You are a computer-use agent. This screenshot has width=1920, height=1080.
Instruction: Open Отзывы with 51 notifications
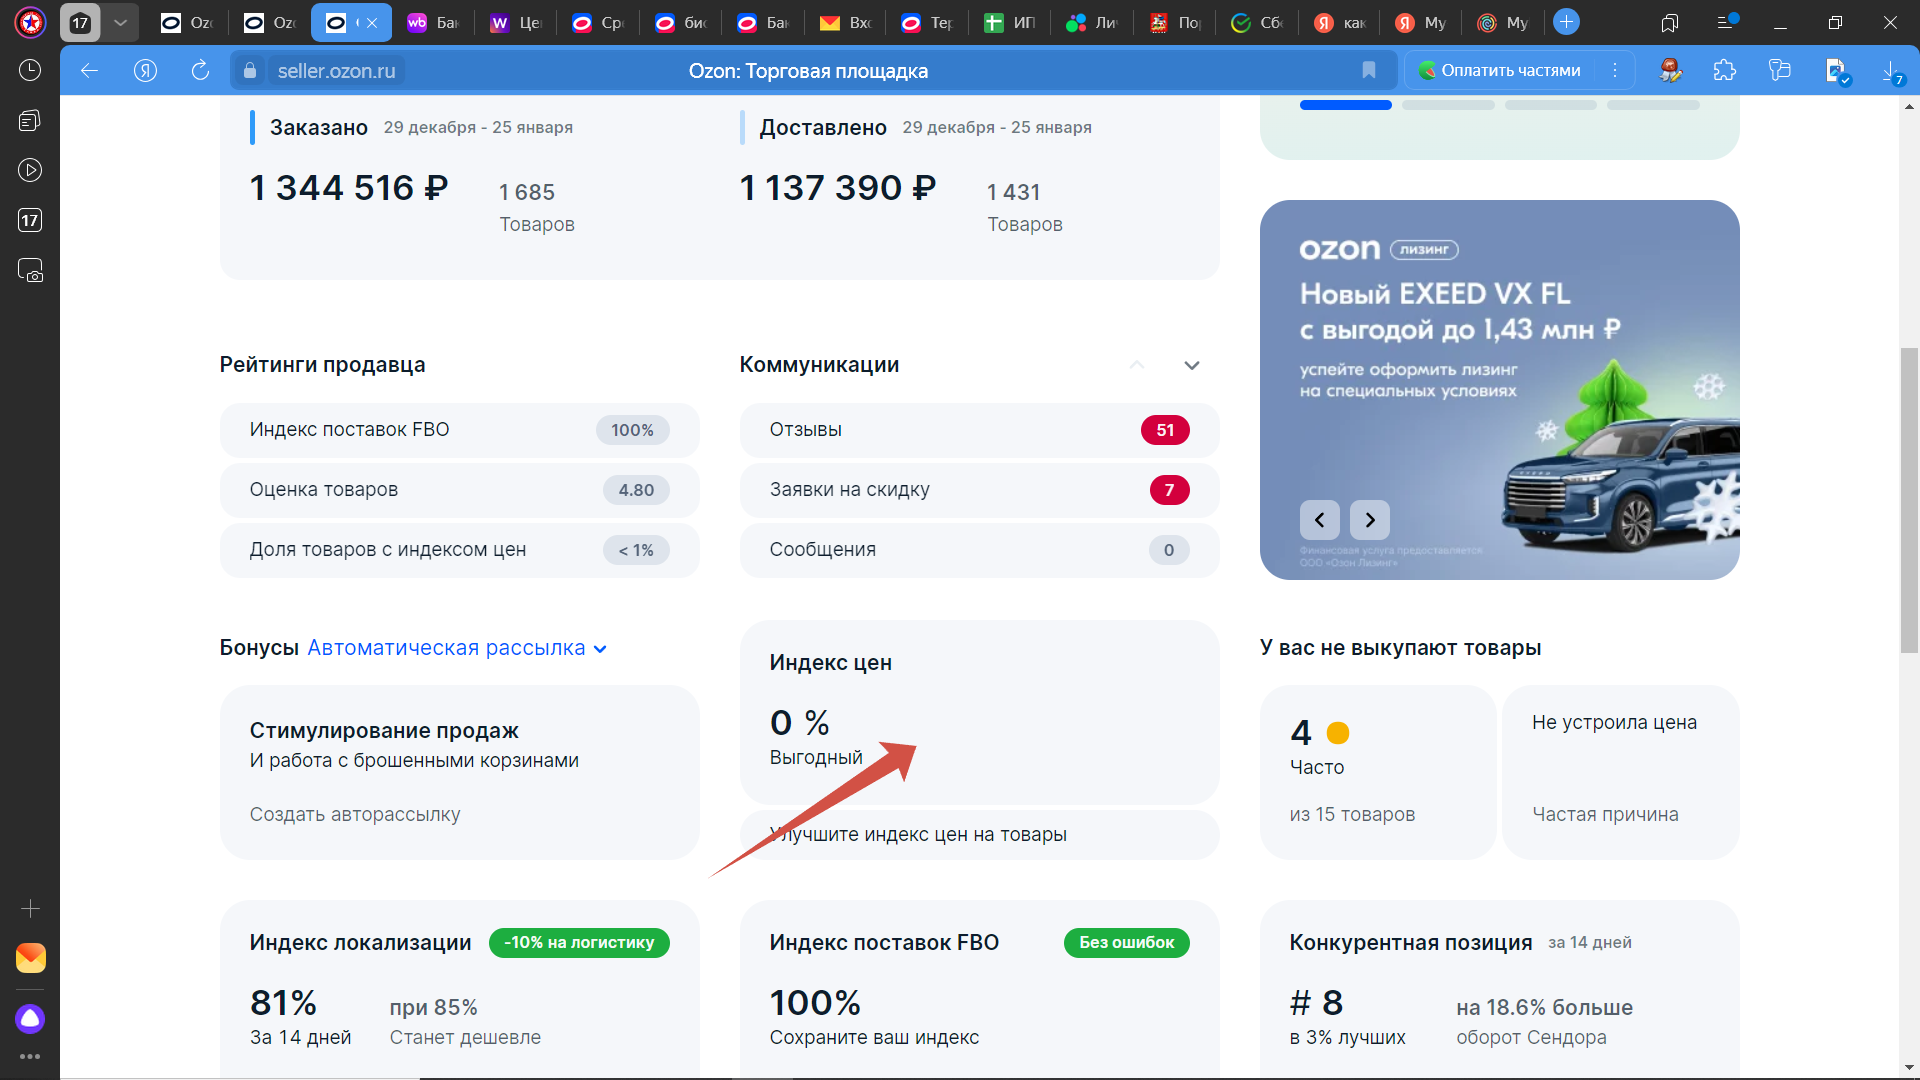click(x=979, y=430)
